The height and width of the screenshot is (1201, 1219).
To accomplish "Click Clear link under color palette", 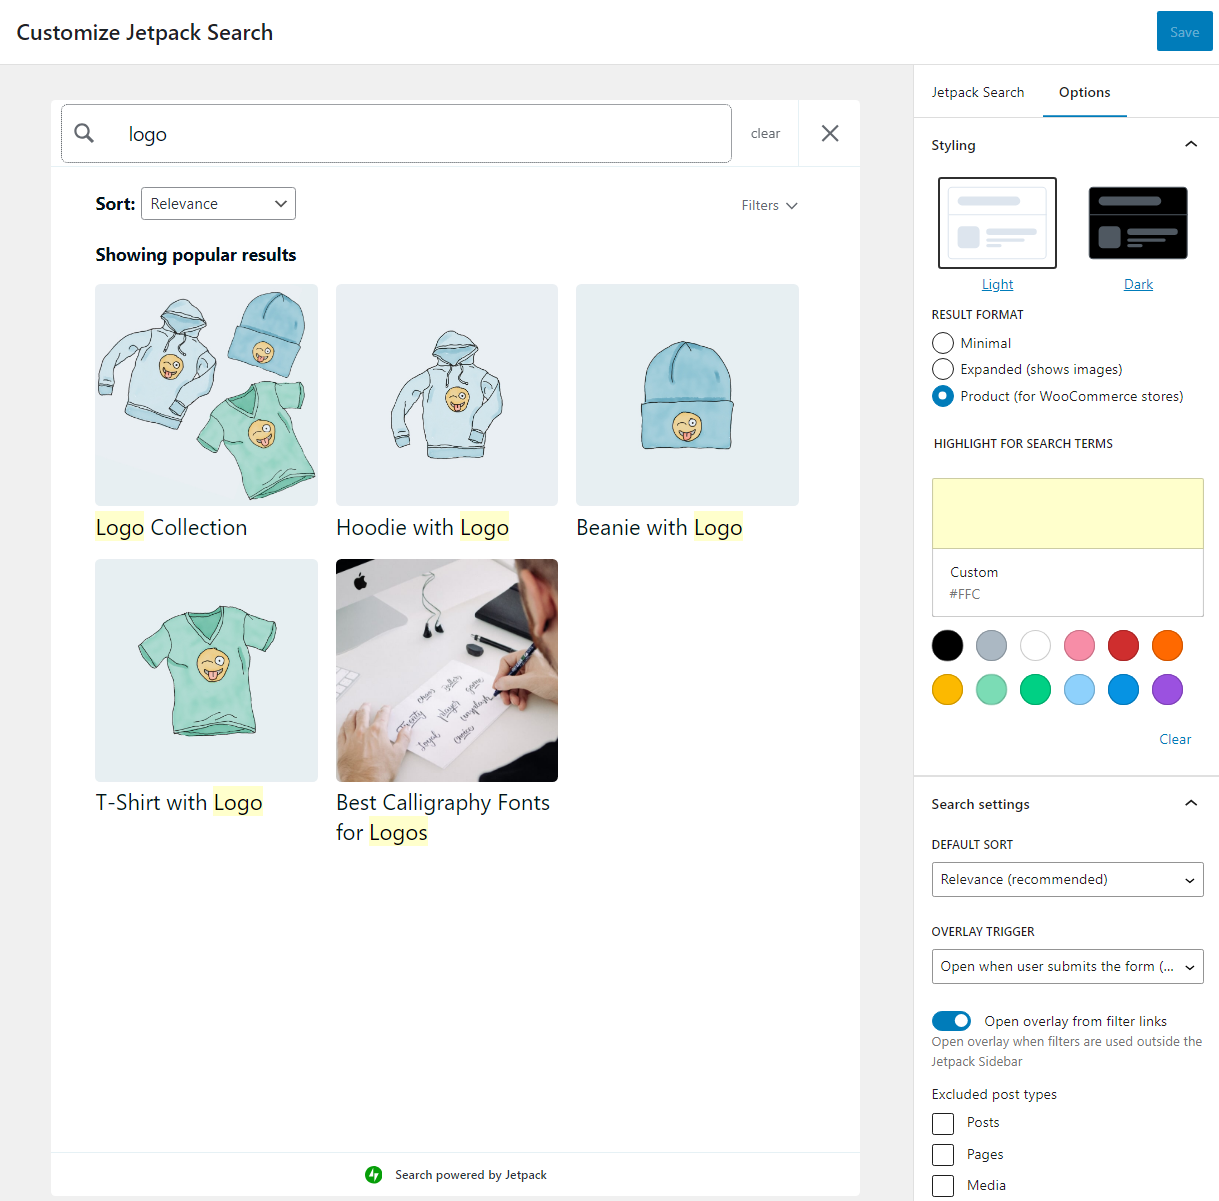I will coord(1175,739).
